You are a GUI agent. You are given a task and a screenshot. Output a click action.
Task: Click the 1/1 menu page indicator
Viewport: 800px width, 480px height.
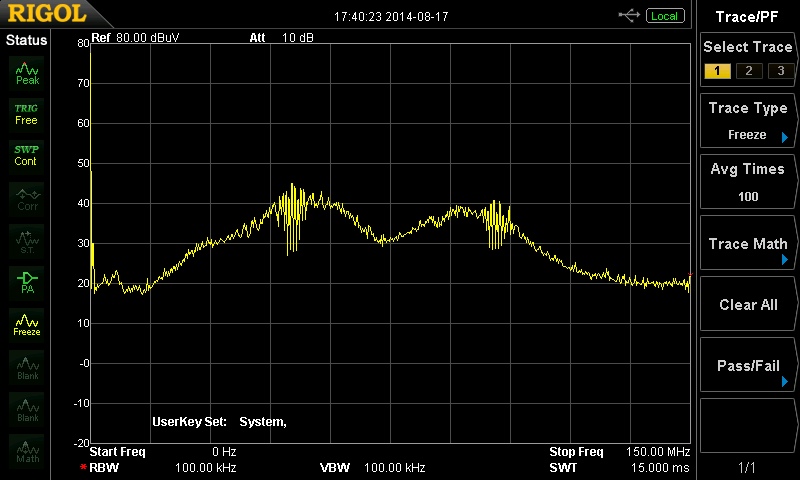(747, 467)
